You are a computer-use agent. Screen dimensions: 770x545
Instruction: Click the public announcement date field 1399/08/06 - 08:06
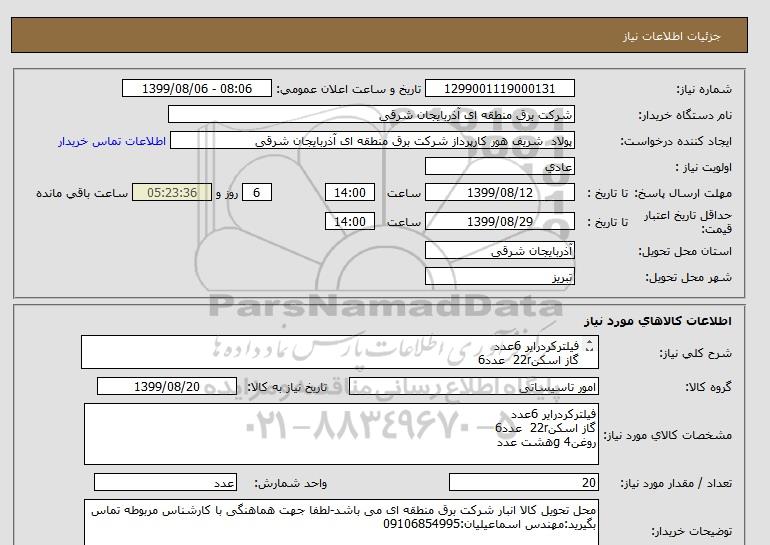tap(196, 89)
